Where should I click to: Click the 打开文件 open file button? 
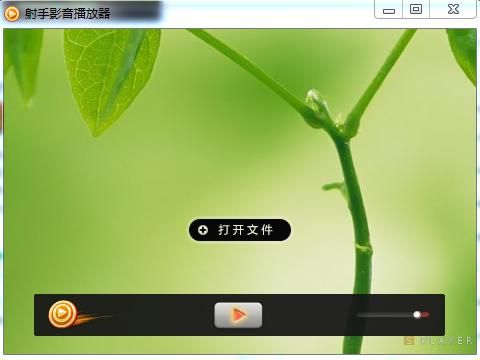click(x=240, y=230)
